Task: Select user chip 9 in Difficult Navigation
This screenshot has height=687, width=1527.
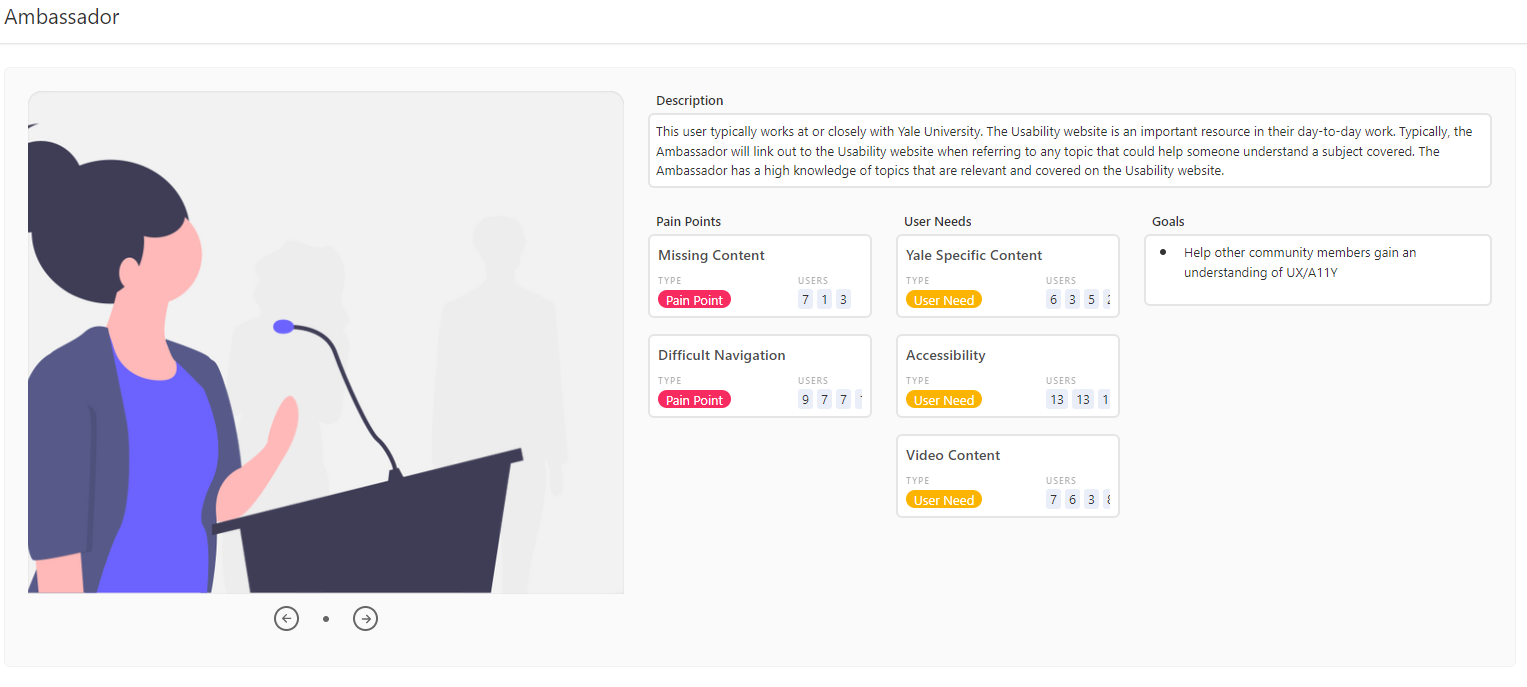Action: click(805, 400)
